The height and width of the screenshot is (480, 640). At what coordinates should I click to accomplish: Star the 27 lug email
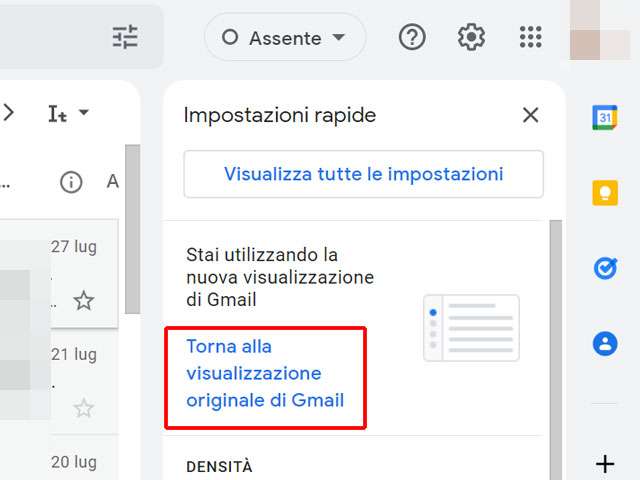tap(84, 300)
